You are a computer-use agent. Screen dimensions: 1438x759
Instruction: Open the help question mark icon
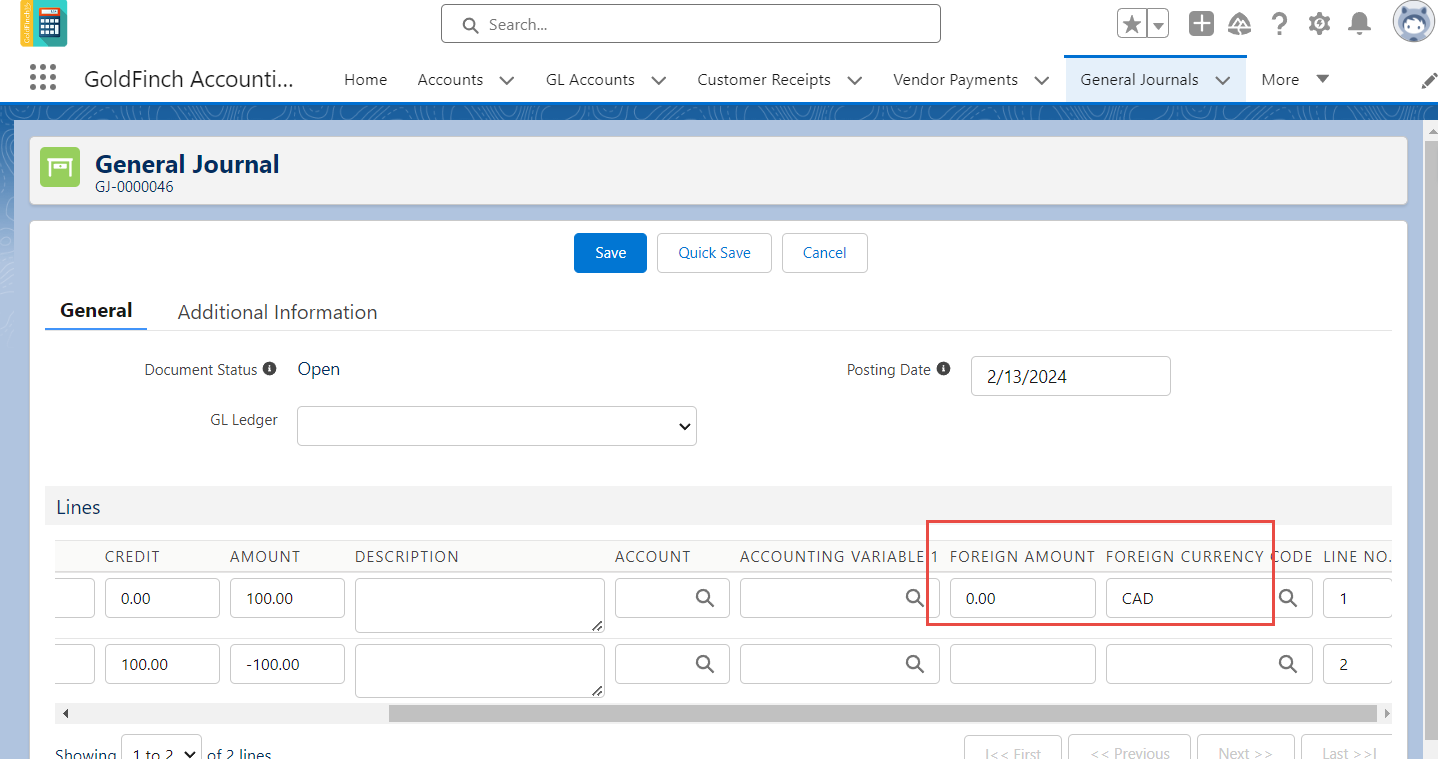(1279, 24)
